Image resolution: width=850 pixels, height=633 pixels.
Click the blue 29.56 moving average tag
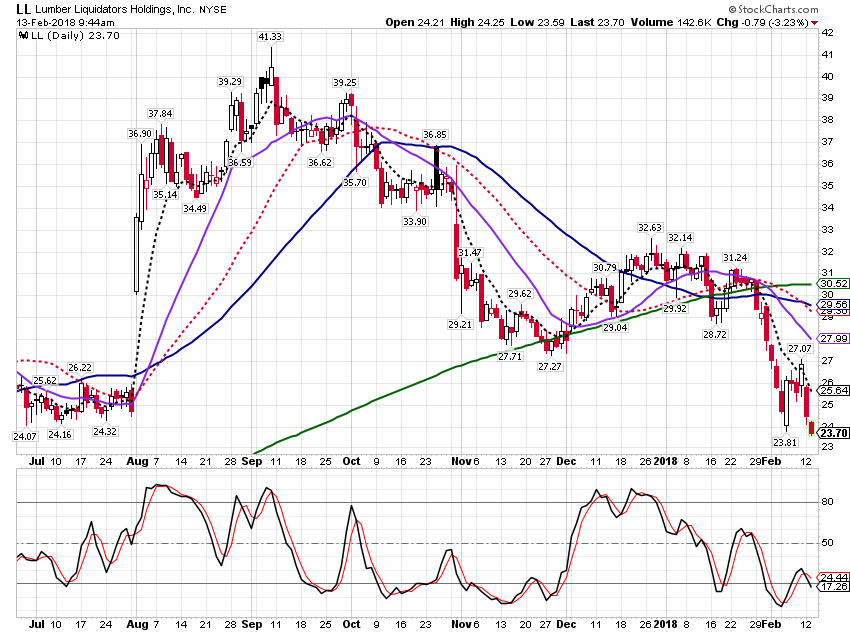click(833, 304)
